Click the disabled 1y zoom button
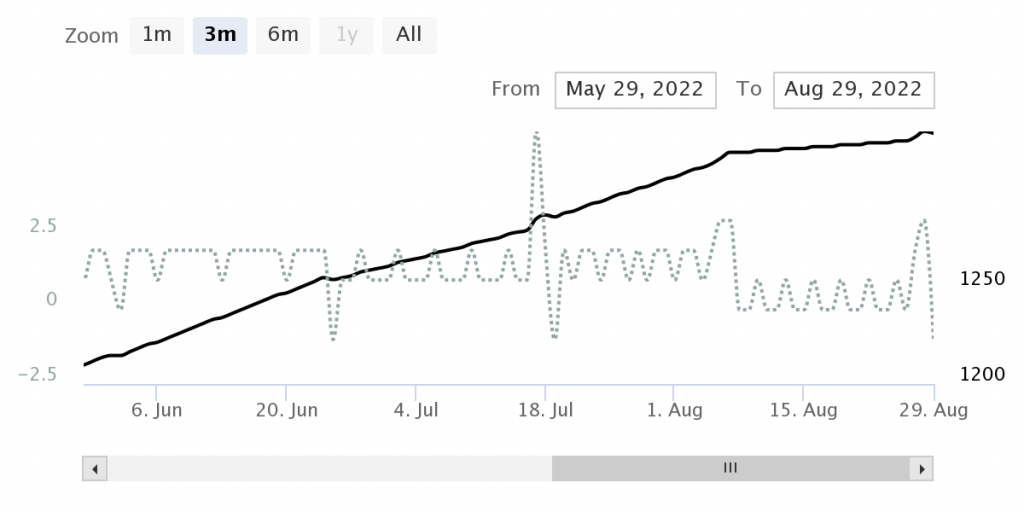 point(346,35)
